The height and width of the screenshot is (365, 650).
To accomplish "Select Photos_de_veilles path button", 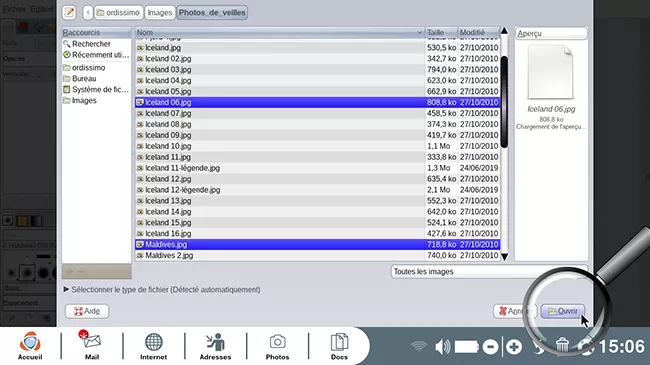I will 212,12.
